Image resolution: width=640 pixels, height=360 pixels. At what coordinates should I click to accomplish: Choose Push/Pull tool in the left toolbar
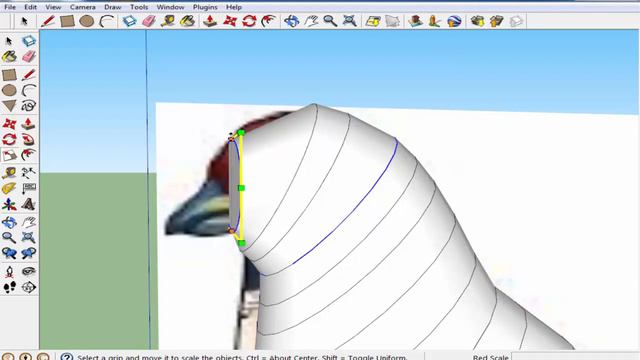point(29,124)
